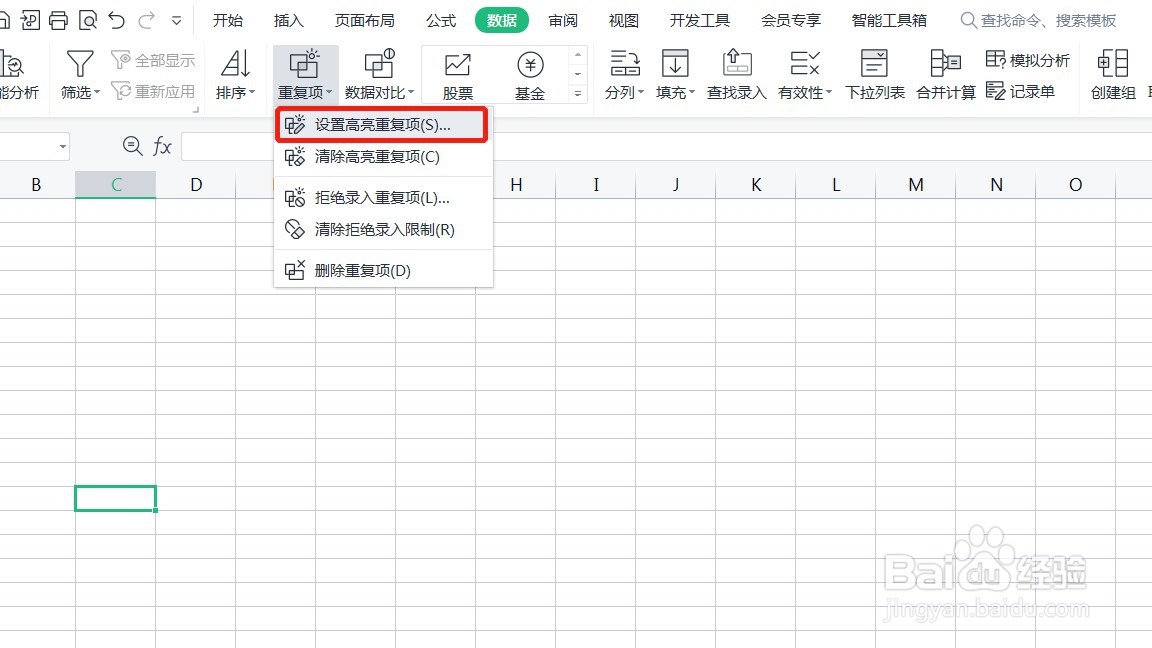Expand the 分列 dropdown arrow

click(641, 93)
